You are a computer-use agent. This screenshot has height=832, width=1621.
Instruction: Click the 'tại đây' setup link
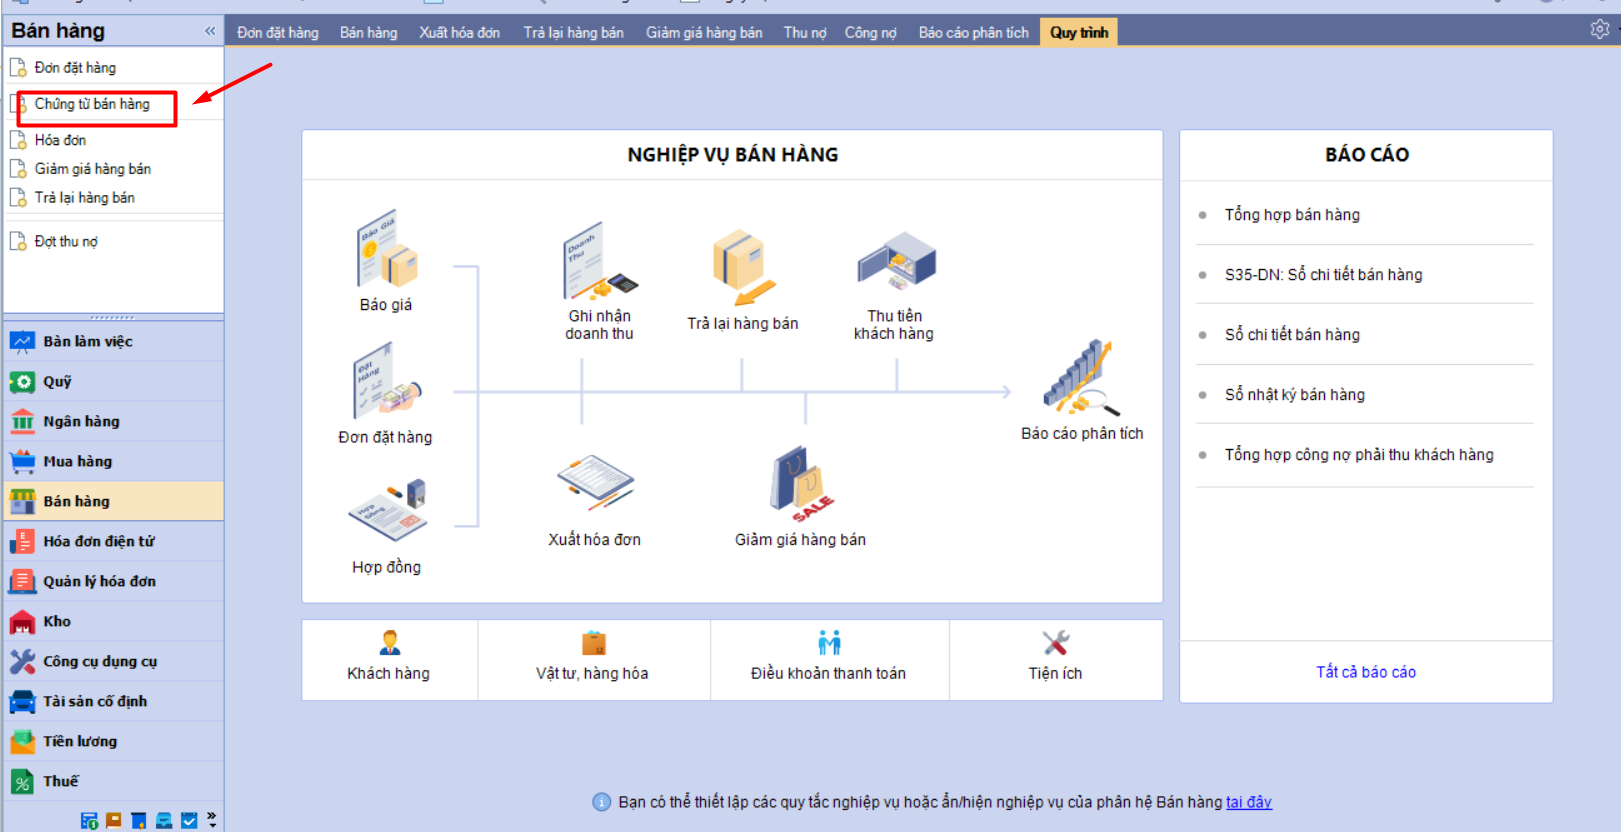coord(1248,802)
